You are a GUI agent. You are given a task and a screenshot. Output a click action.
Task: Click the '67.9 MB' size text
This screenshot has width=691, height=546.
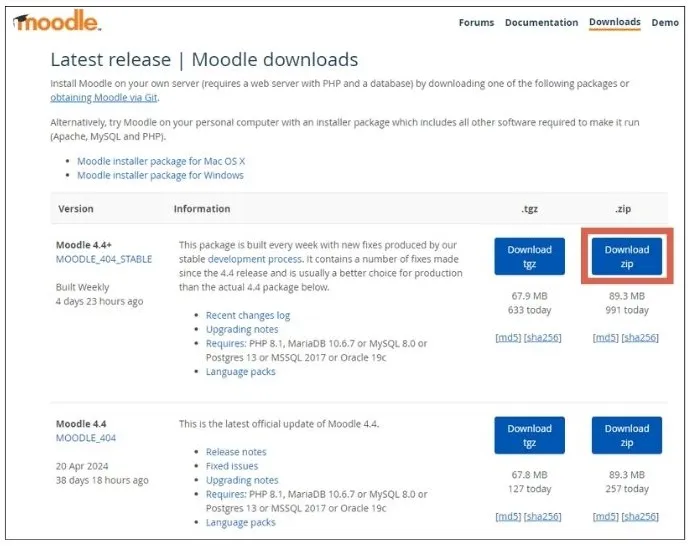click(x=529, y=296)
